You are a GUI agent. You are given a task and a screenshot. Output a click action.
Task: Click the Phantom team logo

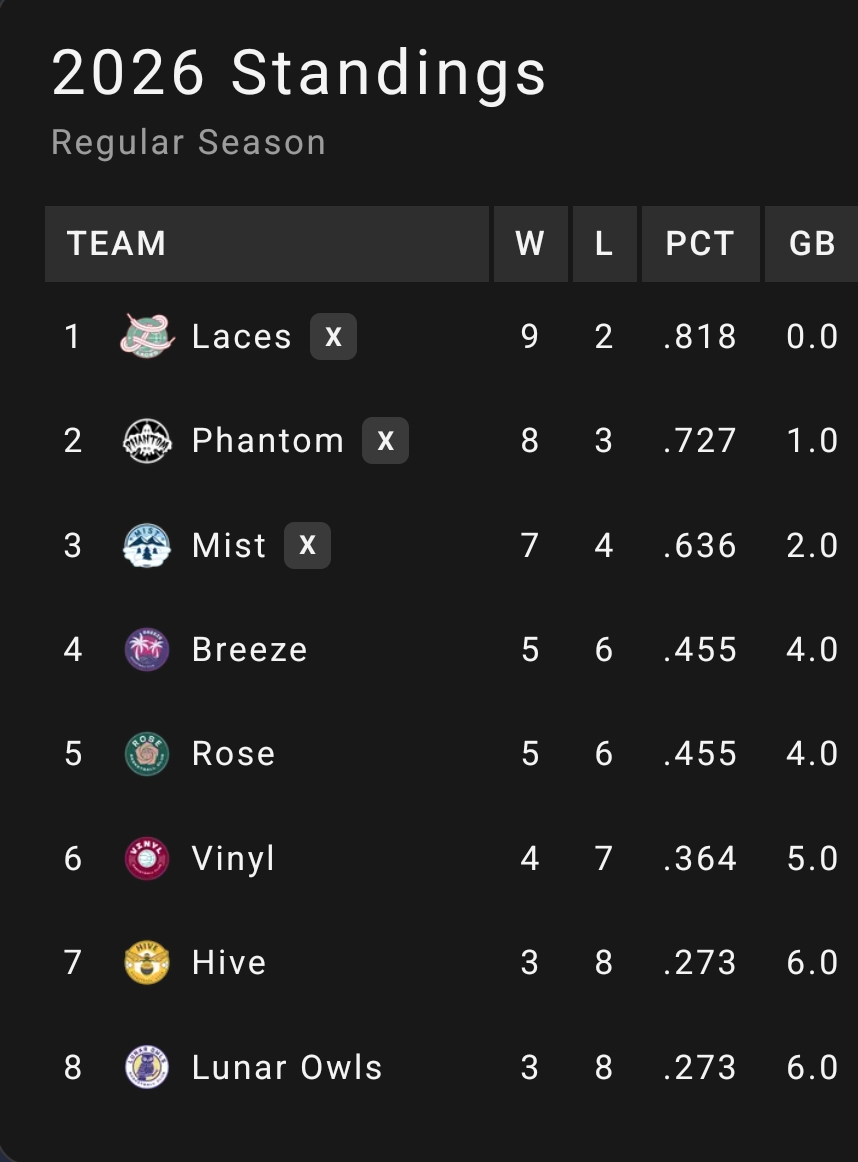coord(147,441)
